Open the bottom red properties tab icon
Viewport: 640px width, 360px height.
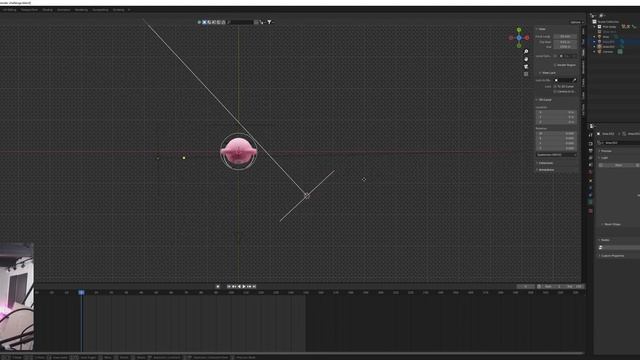591,211
